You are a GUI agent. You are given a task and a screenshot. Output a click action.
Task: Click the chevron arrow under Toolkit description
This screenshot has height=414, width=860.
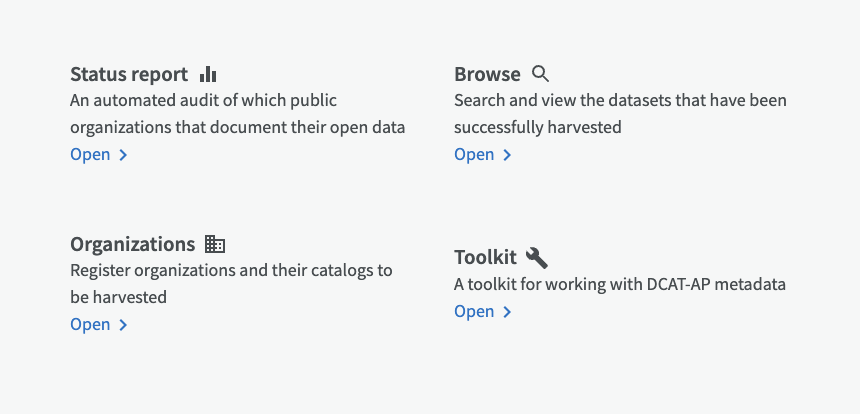[x=507, y=312]
